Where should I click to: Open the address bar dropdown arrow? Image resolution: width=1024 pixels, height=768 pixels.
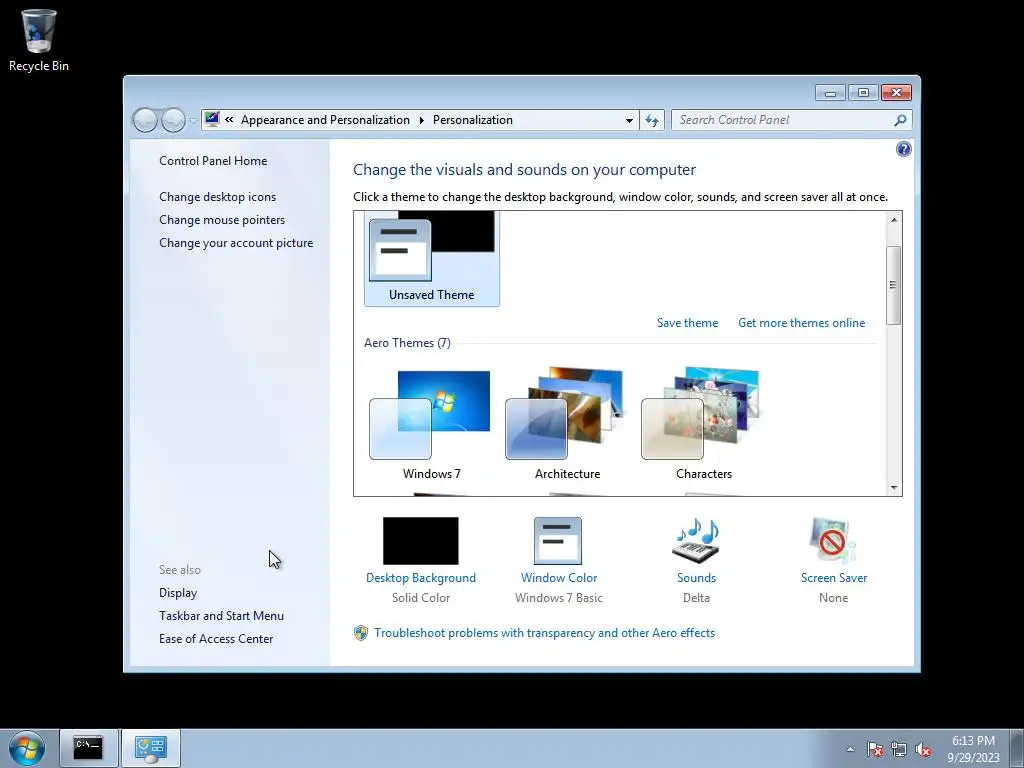[629, 120]
